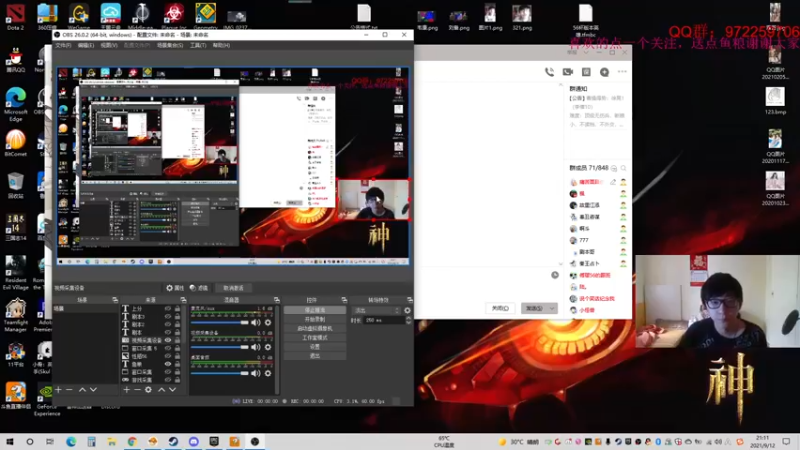Open the more options ellipsis in the QQ chat
The height and width of the screenshot is (450, 800).
click(x=622, y=72)
